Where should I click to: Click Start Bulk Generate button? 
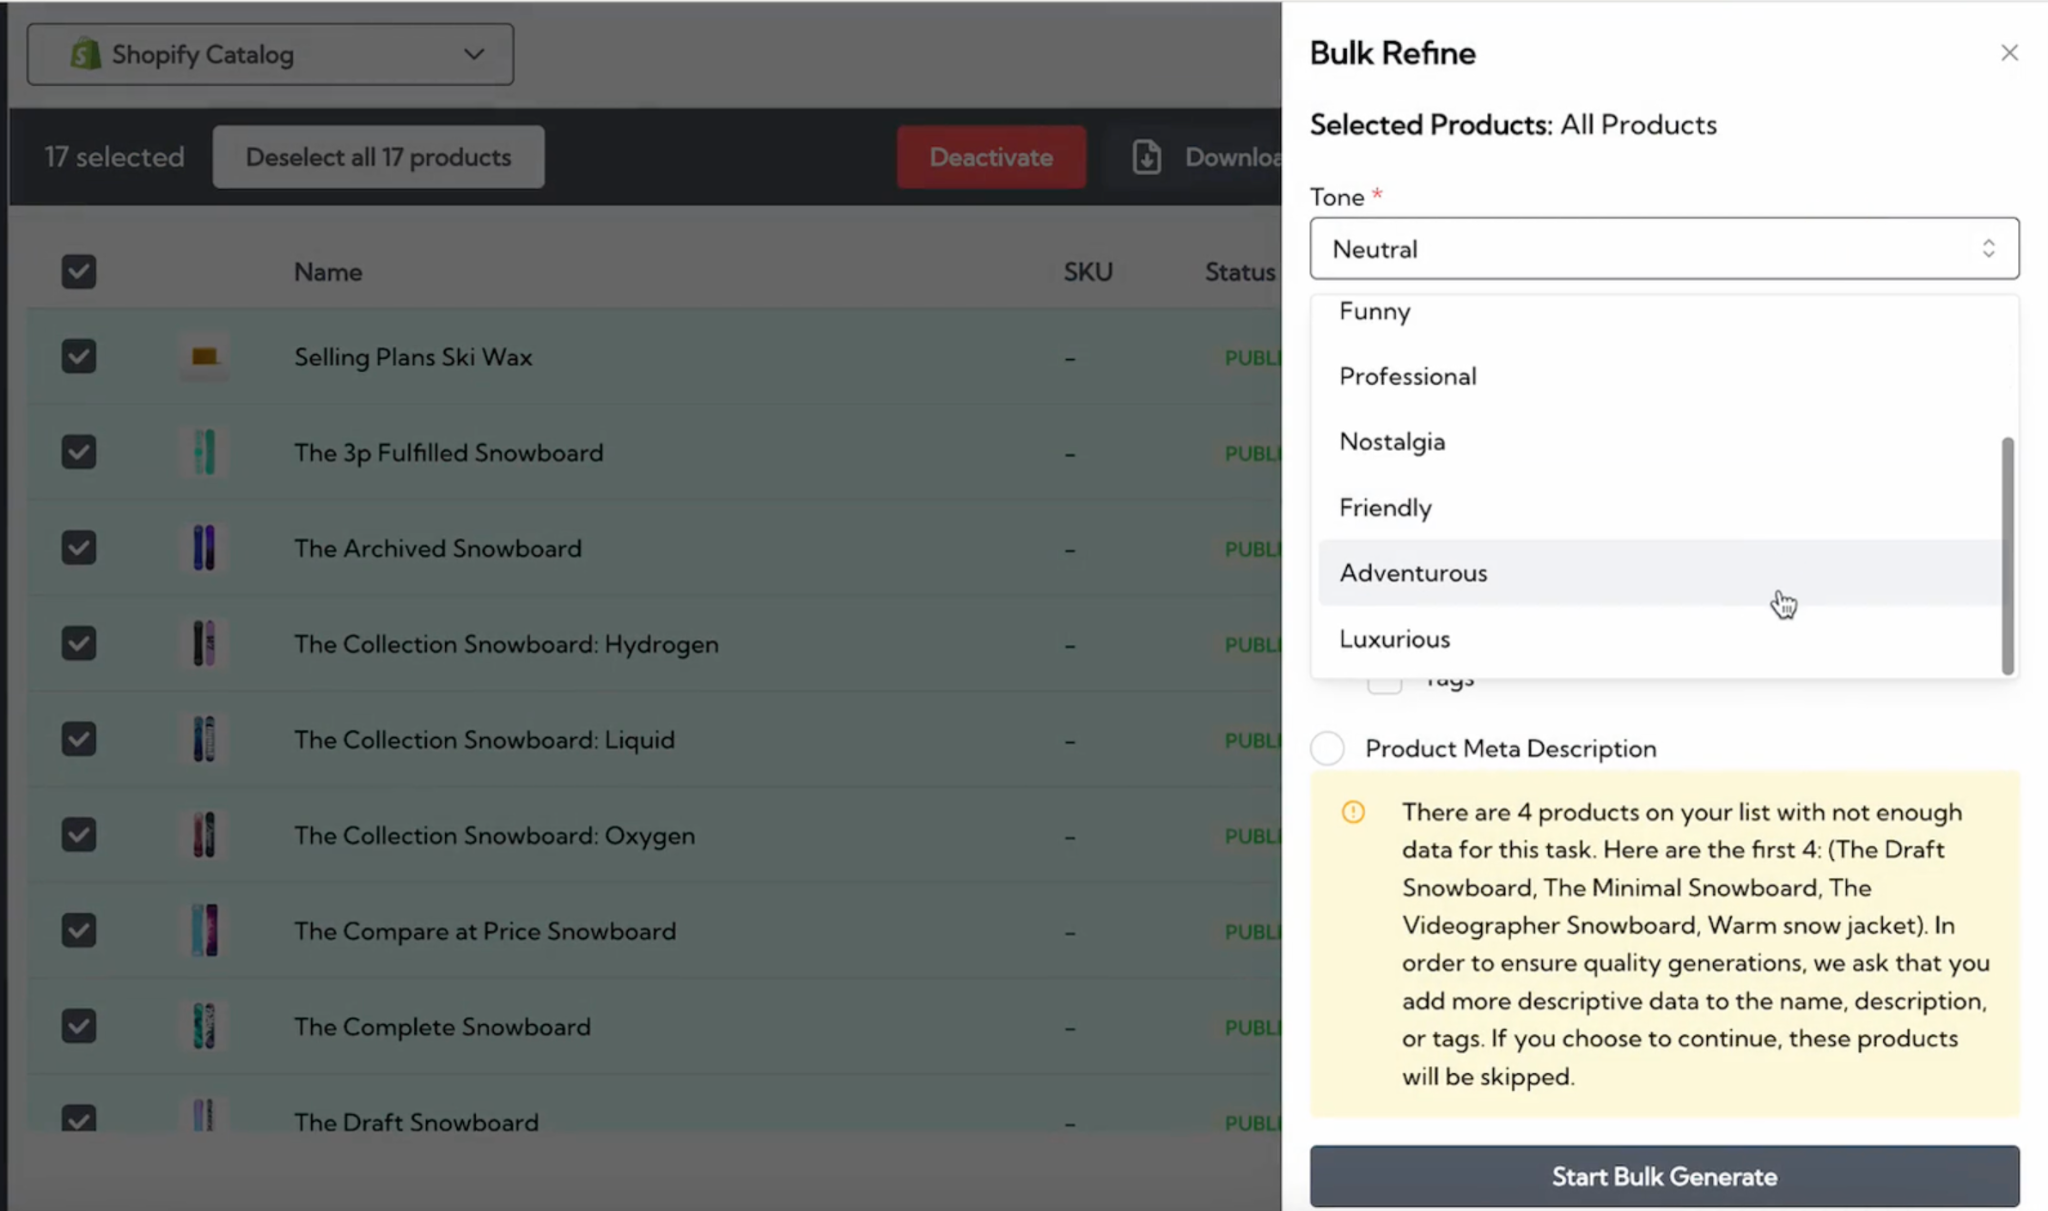(x=1663, y=1175)
